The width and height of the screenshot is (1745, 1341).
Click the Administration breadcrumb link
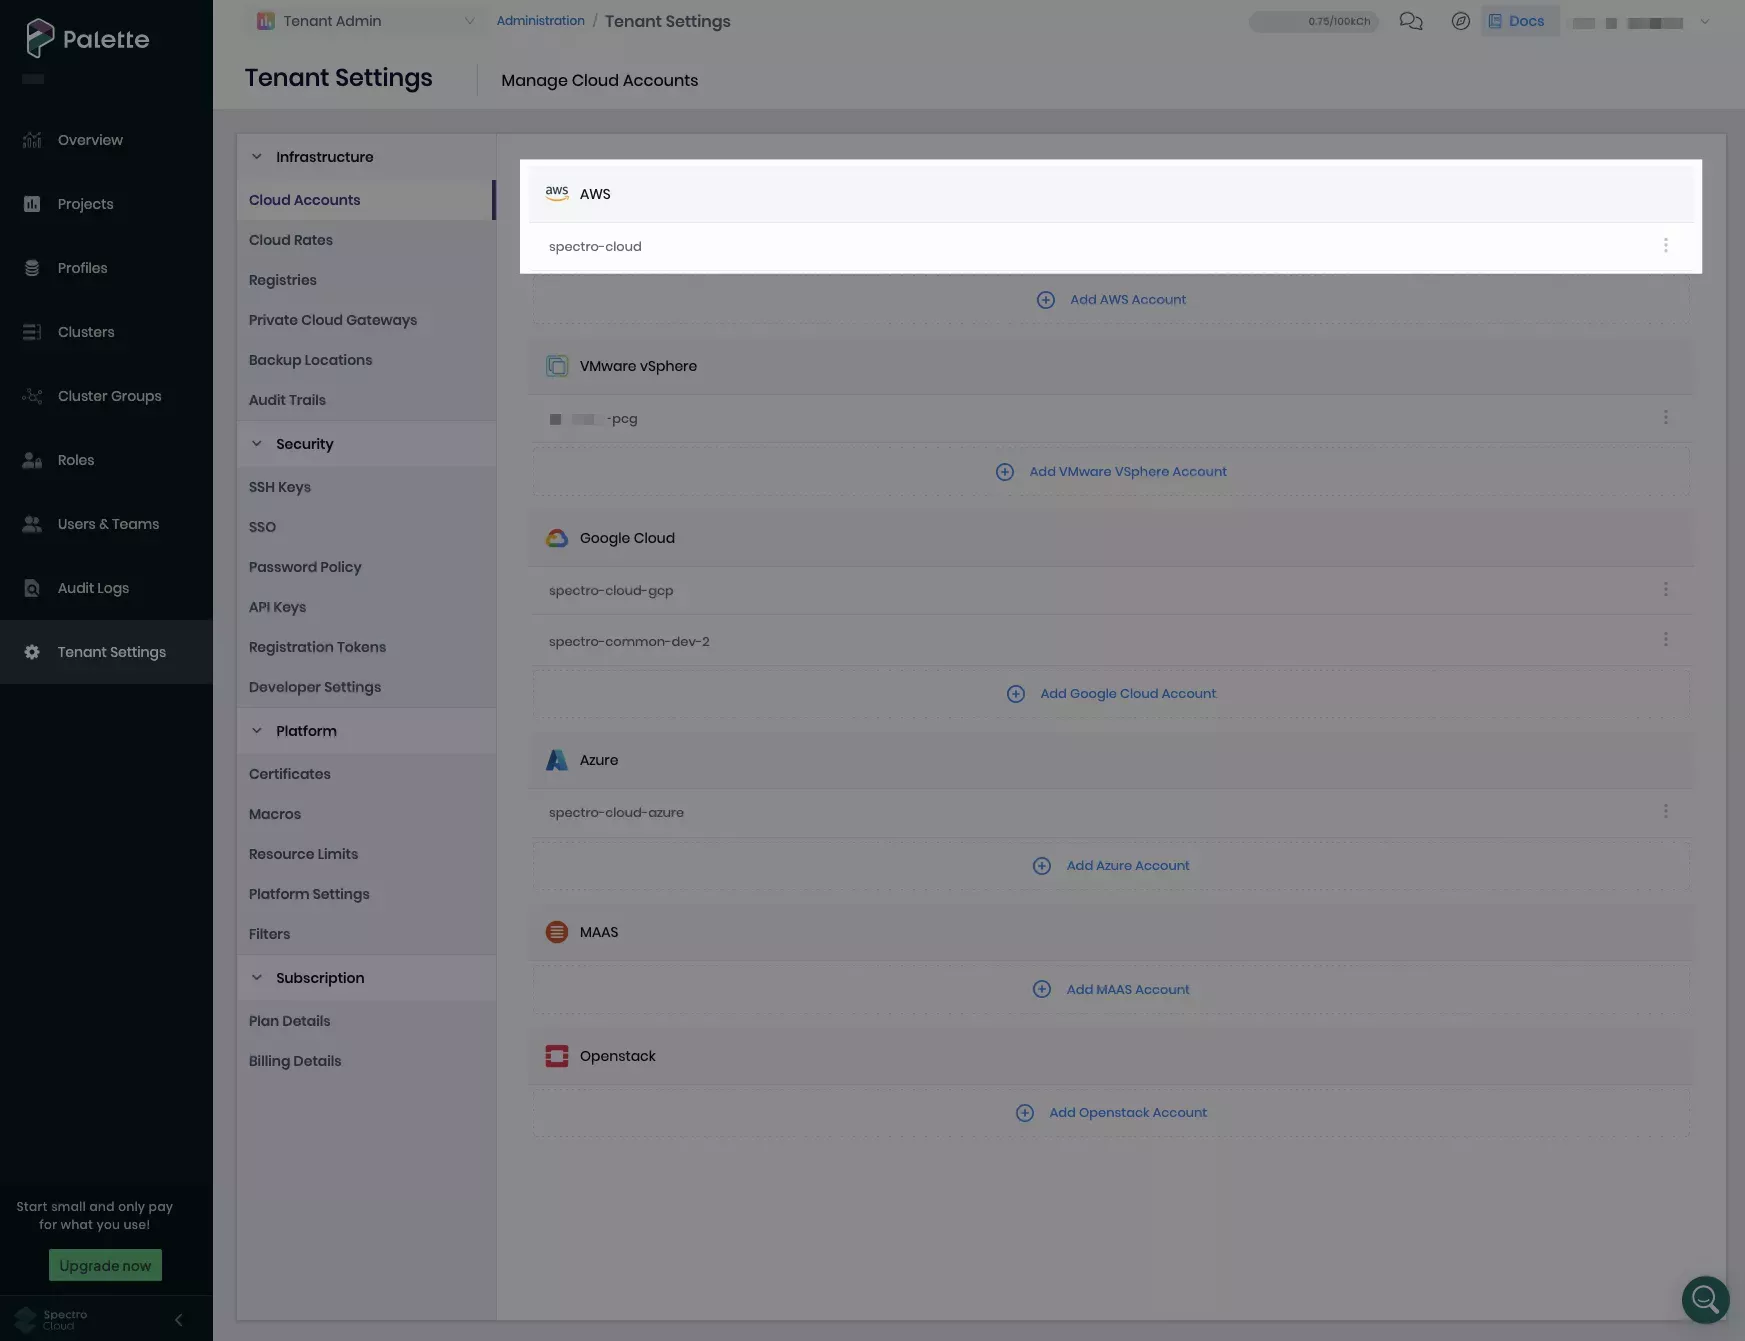click(541, 20)
